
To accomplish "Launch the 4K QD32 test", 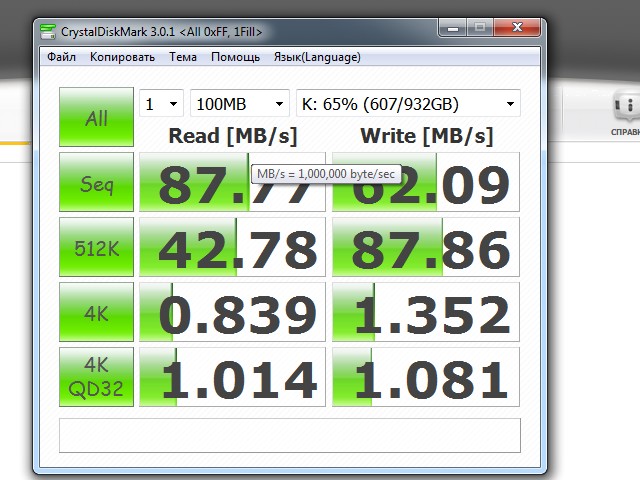I will [x=96, y=377].
